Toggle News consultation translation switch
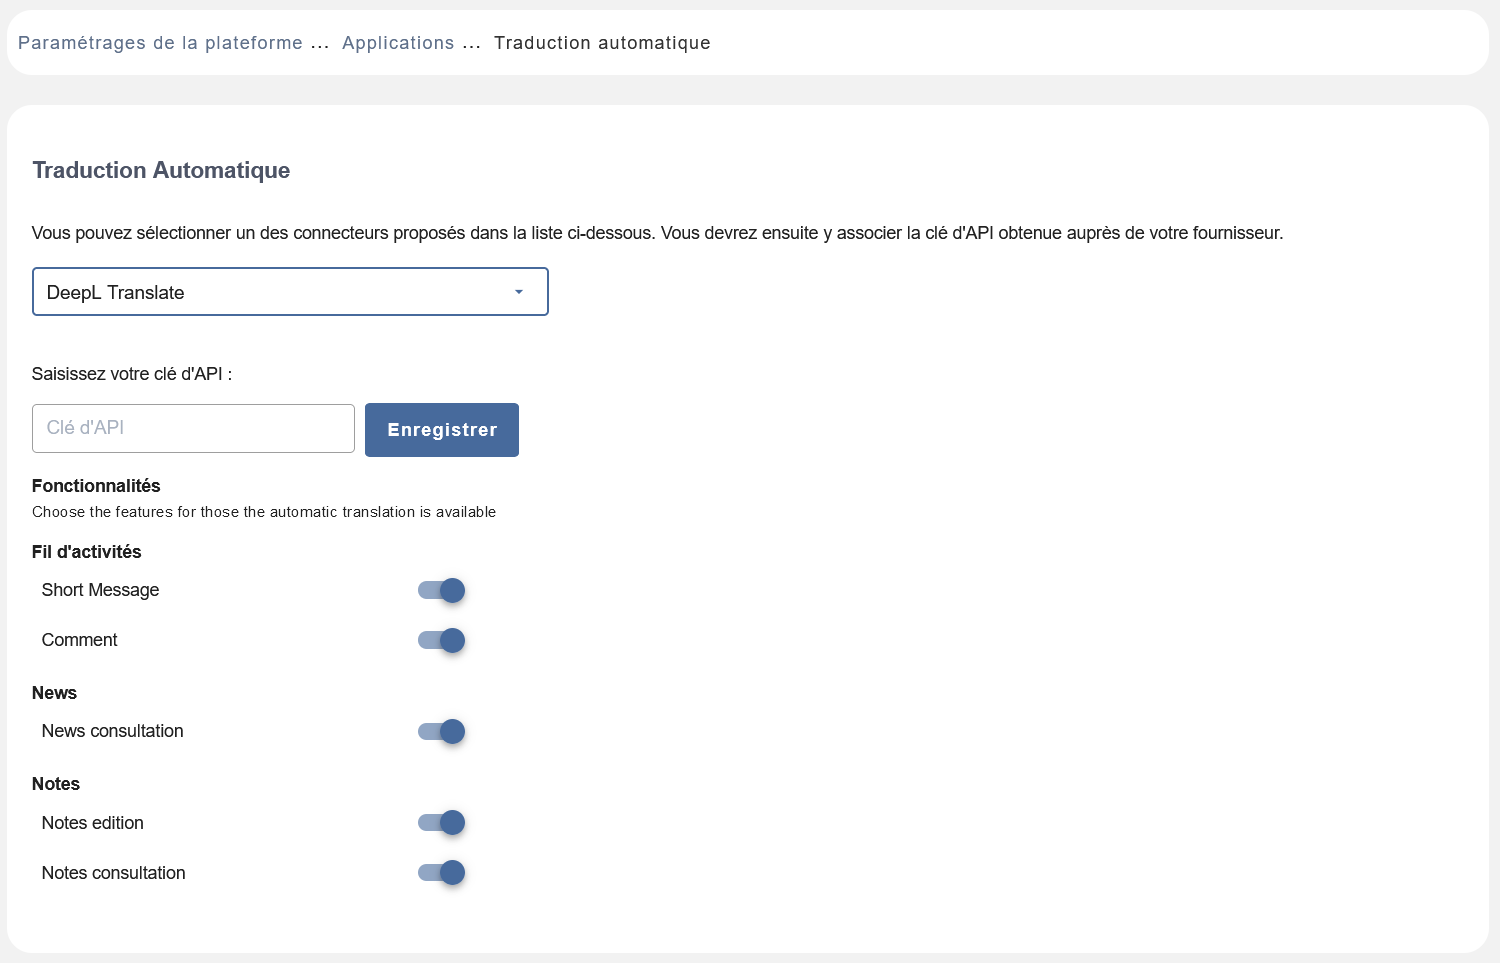This screenshot has height=965, width=1500. pyautogui.click(x=442, y=732)
